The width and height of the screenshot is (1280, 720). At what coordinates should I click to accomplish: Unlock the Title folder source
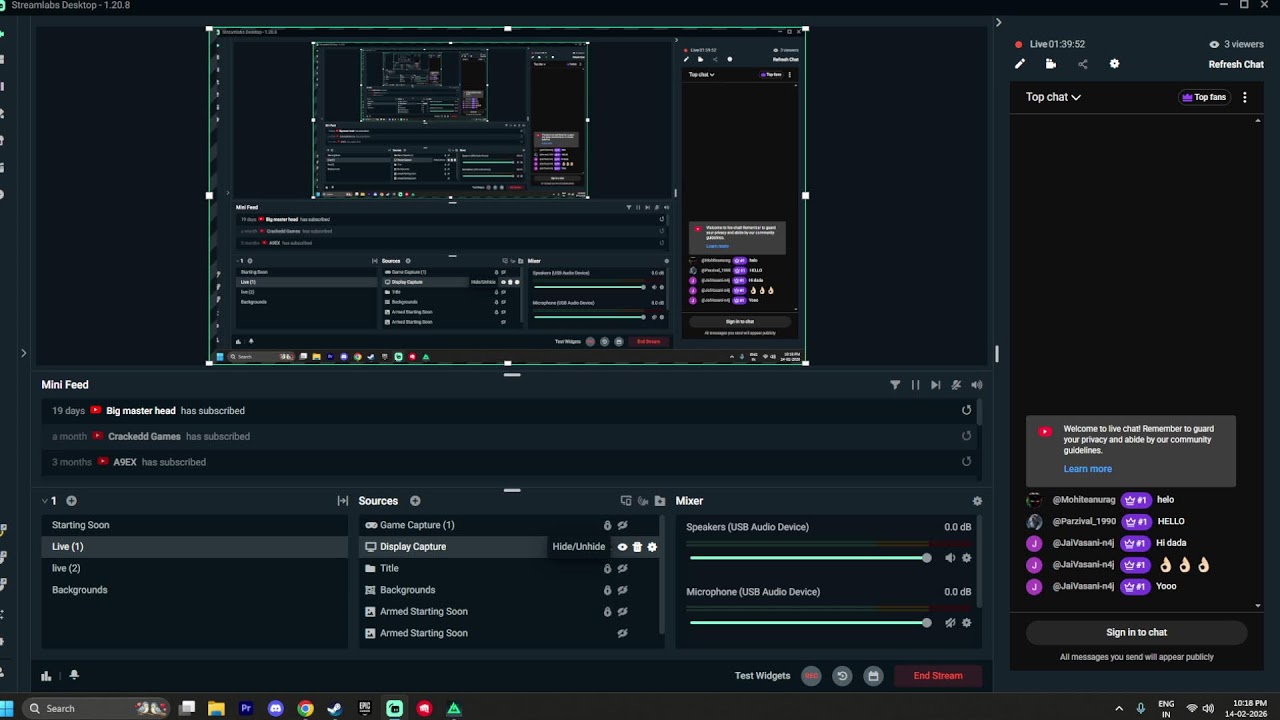click(607, 568)
